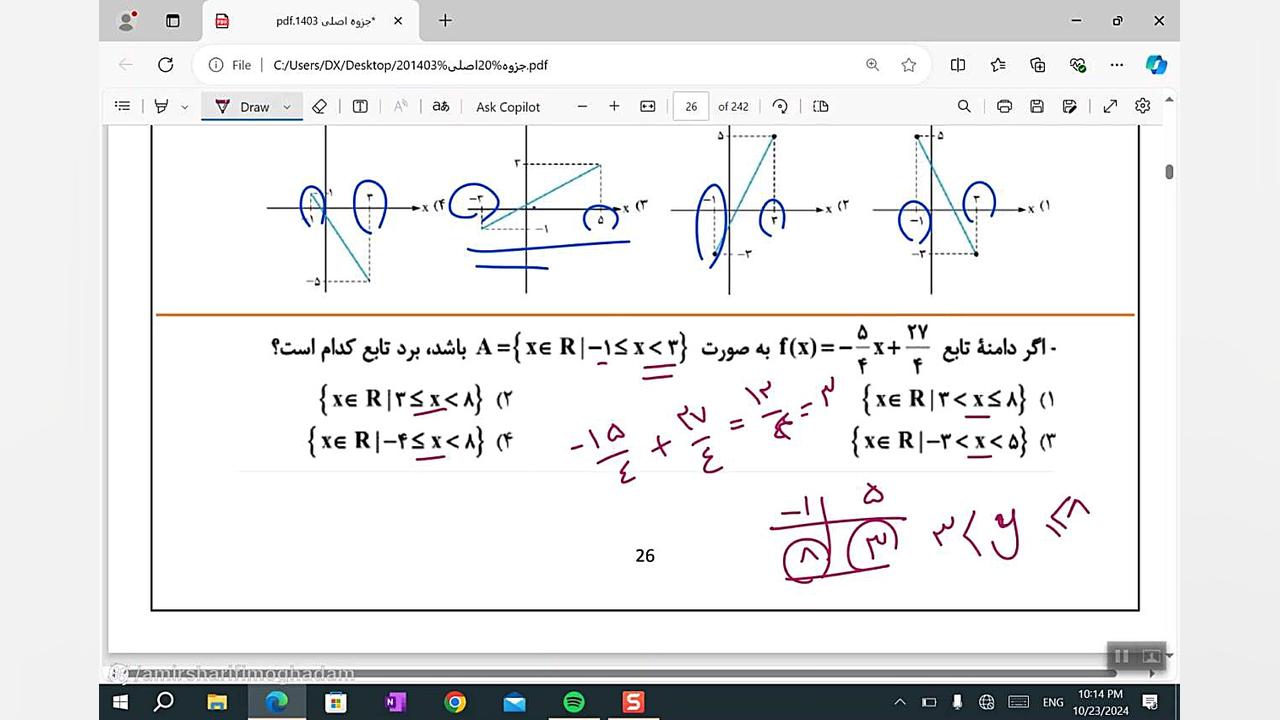Viewport: 1280px width, 720px height.
Task: Open the Mail app from the taskbar
Action: click(x=514, y=702)
